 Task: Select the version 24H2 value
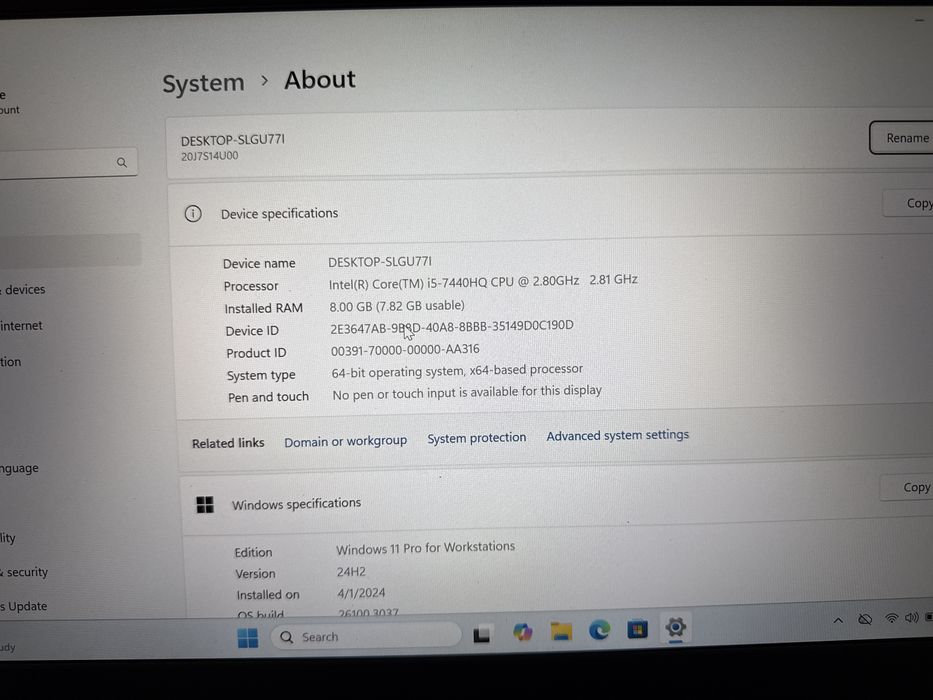(351, 572)
